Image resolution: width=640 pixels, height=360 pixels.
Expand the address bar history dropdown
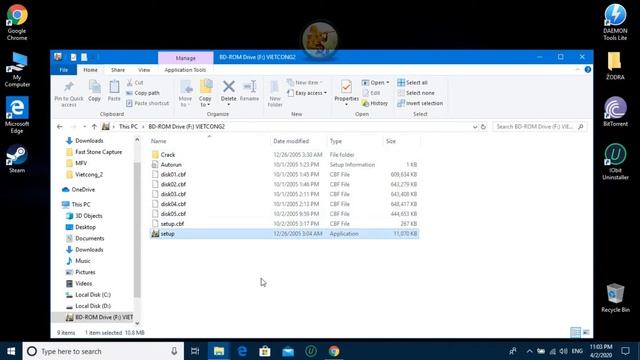click(475, 127)
